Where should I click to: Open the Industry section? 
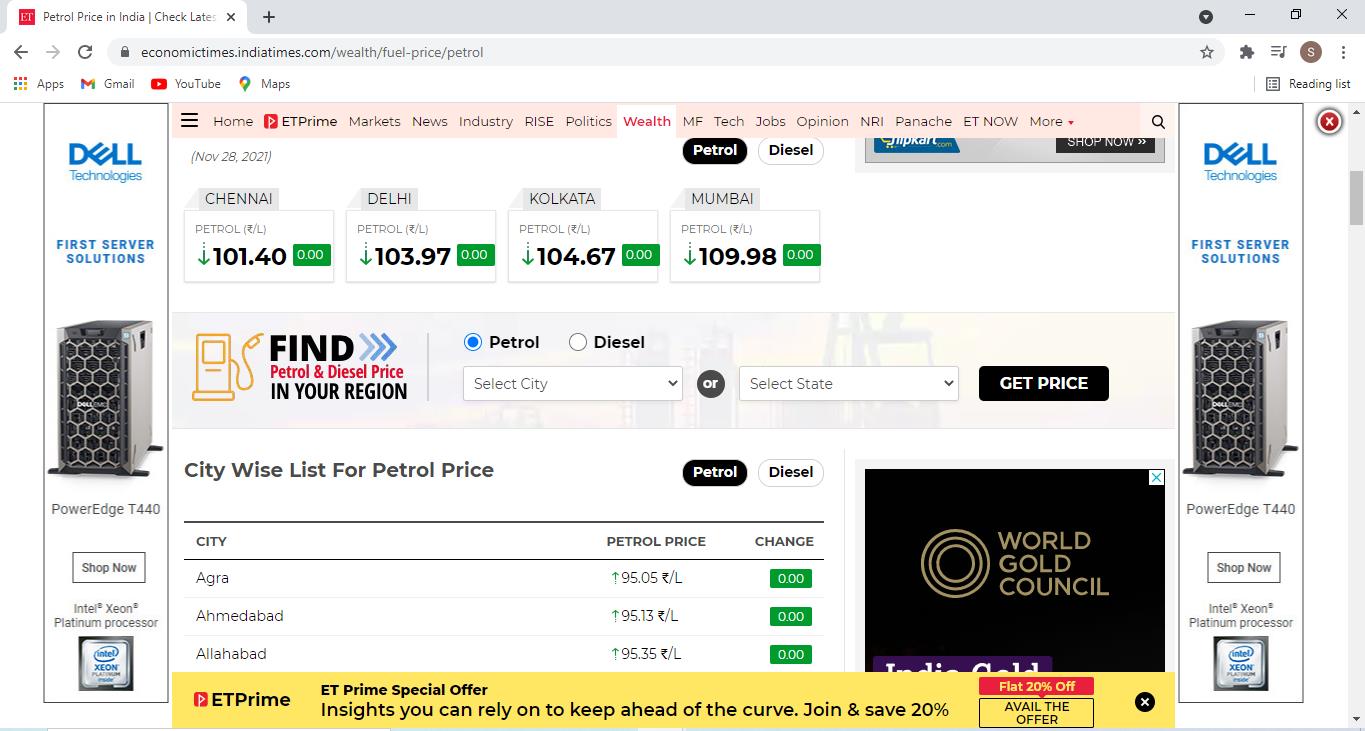(486, 121)
